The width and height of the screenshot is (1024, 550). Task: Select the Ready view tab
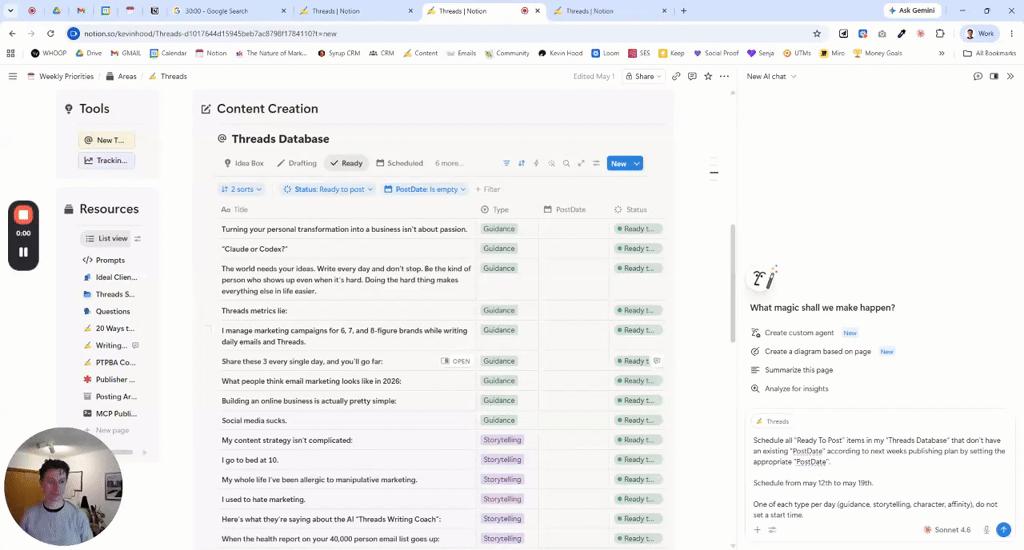(346, 163)
